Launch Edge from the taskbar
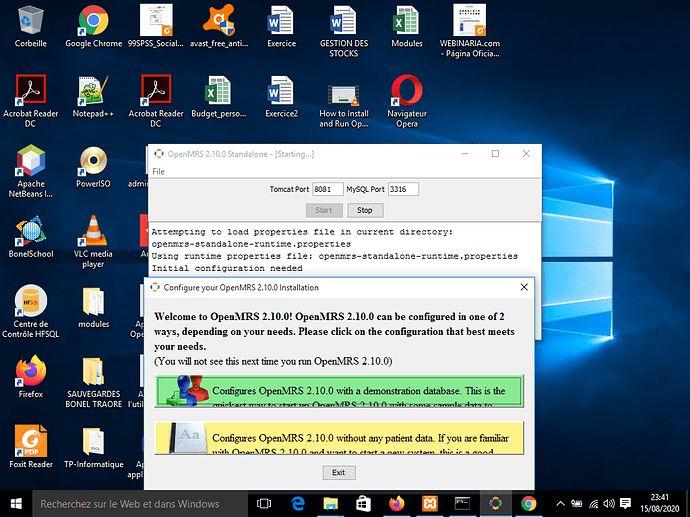This screenshot has width=690, height=517. click(297, 504)
